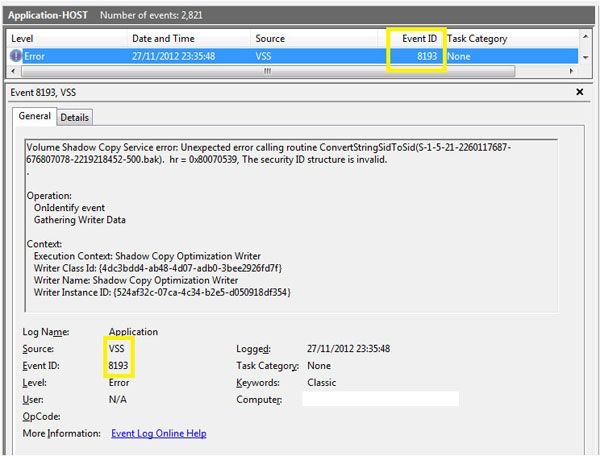The image size is (600, 456).
Task: Click the 27/11/2012 23:35:48 cell in event row
Action: point(174,56)
